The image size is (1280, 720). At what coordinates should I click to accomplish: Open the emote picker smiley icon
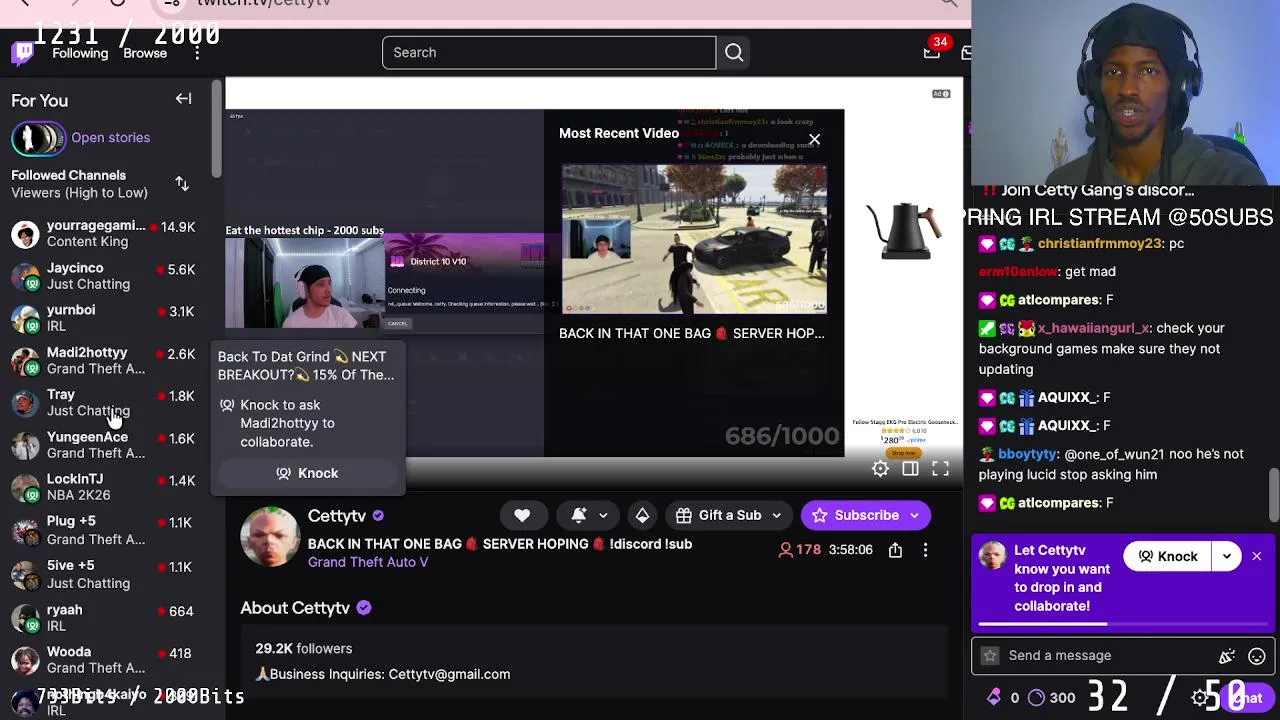[1257, 657]
